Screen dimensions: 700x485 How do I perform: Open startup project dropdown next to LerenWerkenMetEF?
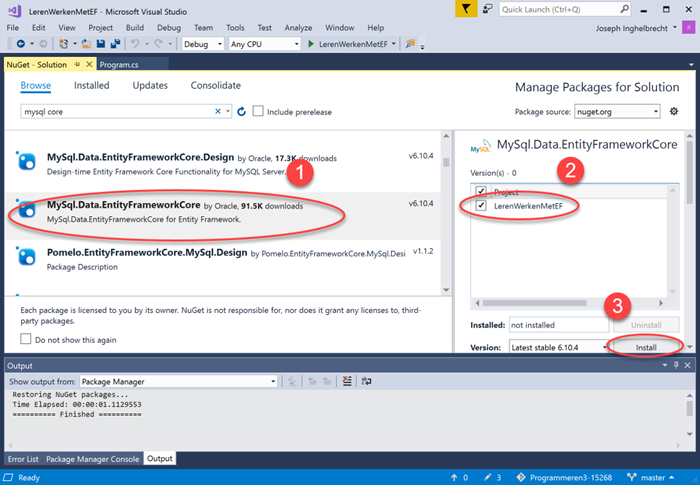click(394, 44)
